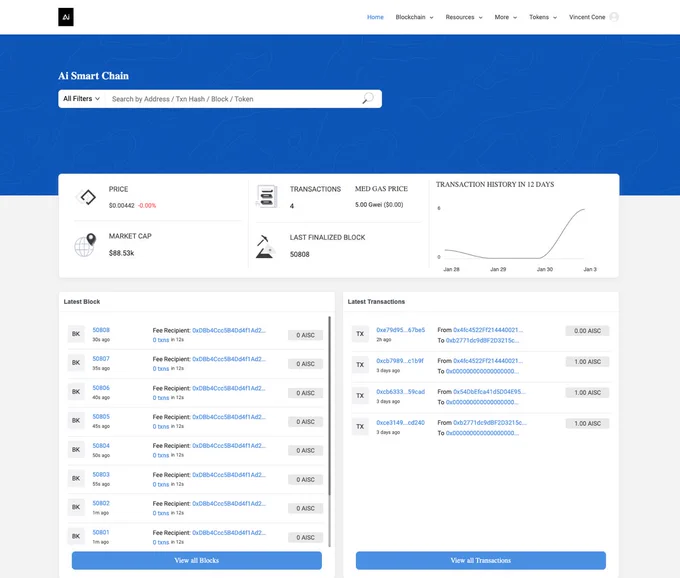Open From address of transaction 0xce3149...cd240
Image resolution: width=680 pixels, height=578 pixels.
490,422
